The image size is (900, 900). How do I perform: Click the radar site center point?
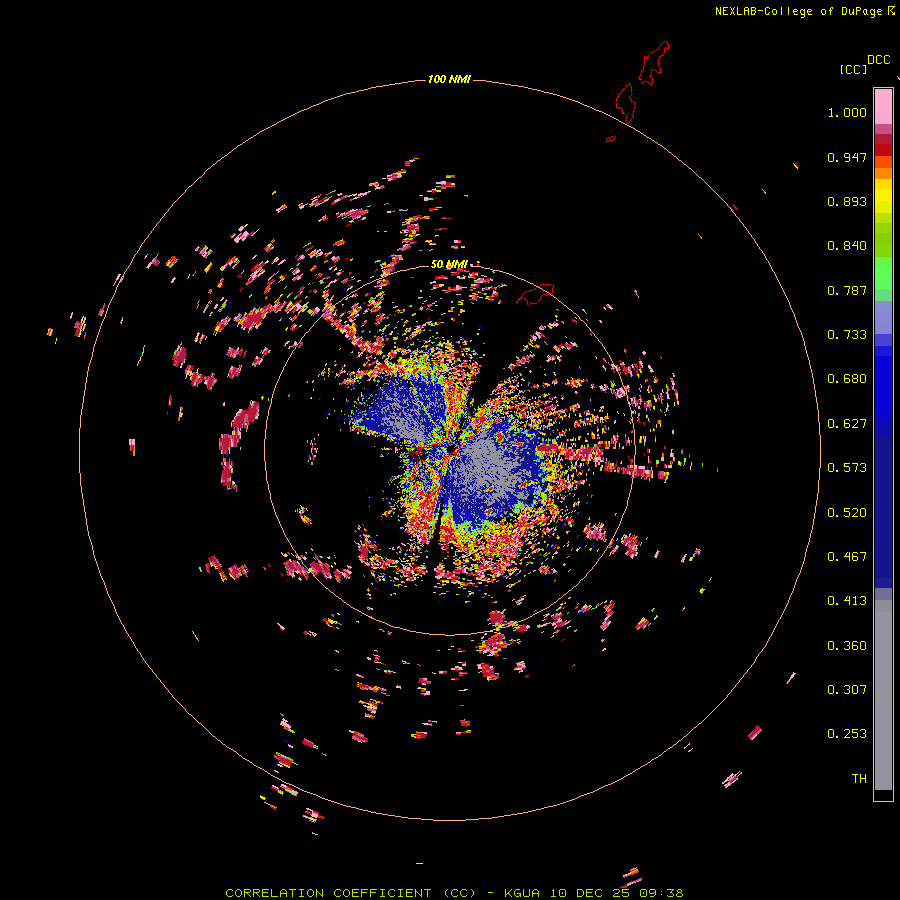pyautogui.click(x=453, y=448)
